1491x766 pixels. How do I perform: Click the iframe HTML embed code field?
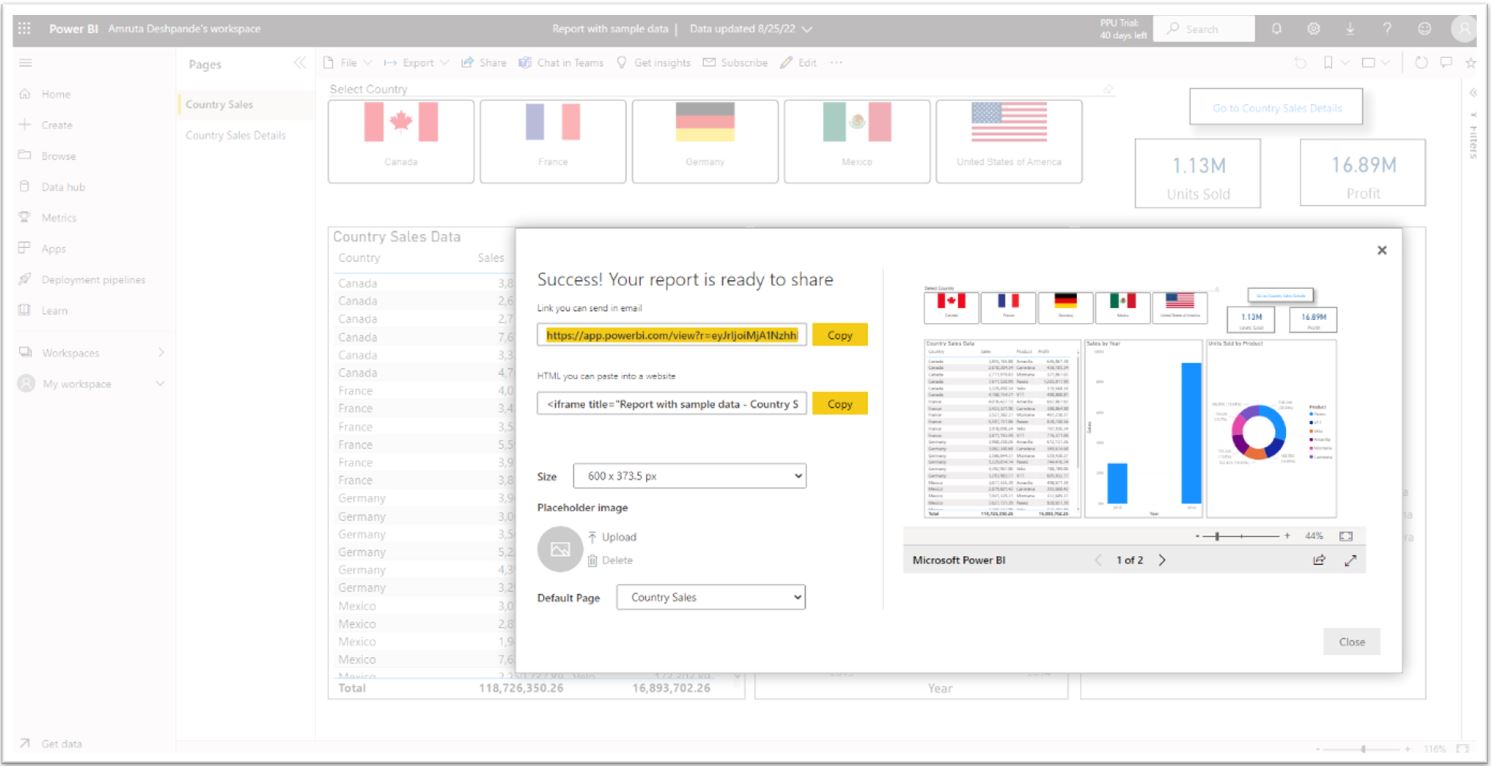(673, 403)
